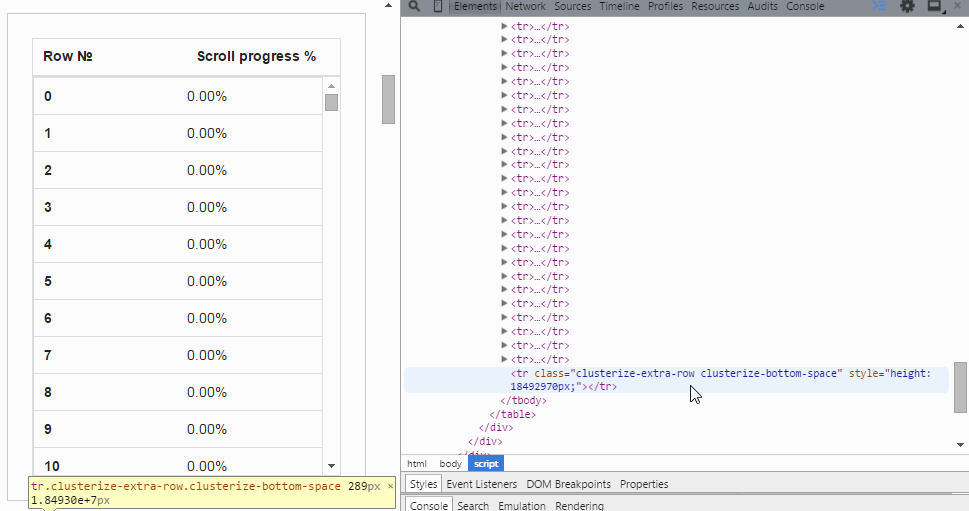Image resolution: width=969 pixels, height=511 pixels.
Task: Click the table's scrollbar thumb
Action: (x=331, y=103)
